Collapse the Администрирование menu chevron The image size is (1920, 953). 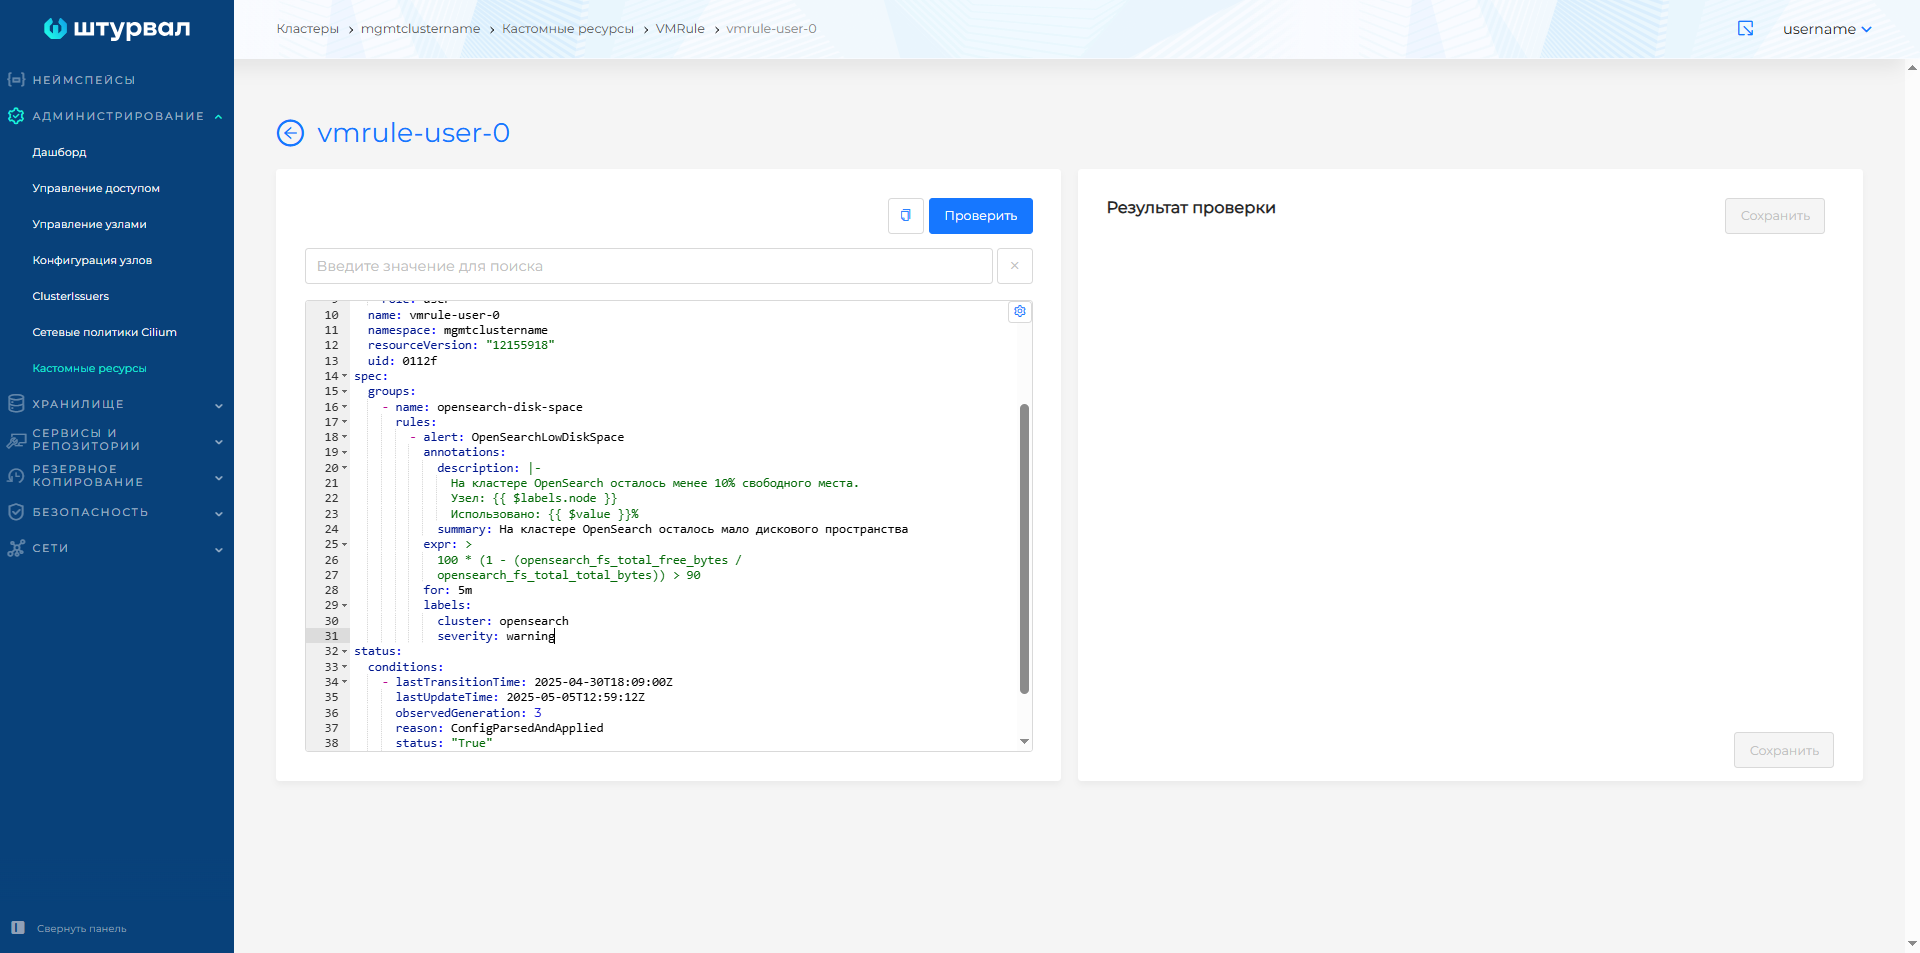(218, 117)
